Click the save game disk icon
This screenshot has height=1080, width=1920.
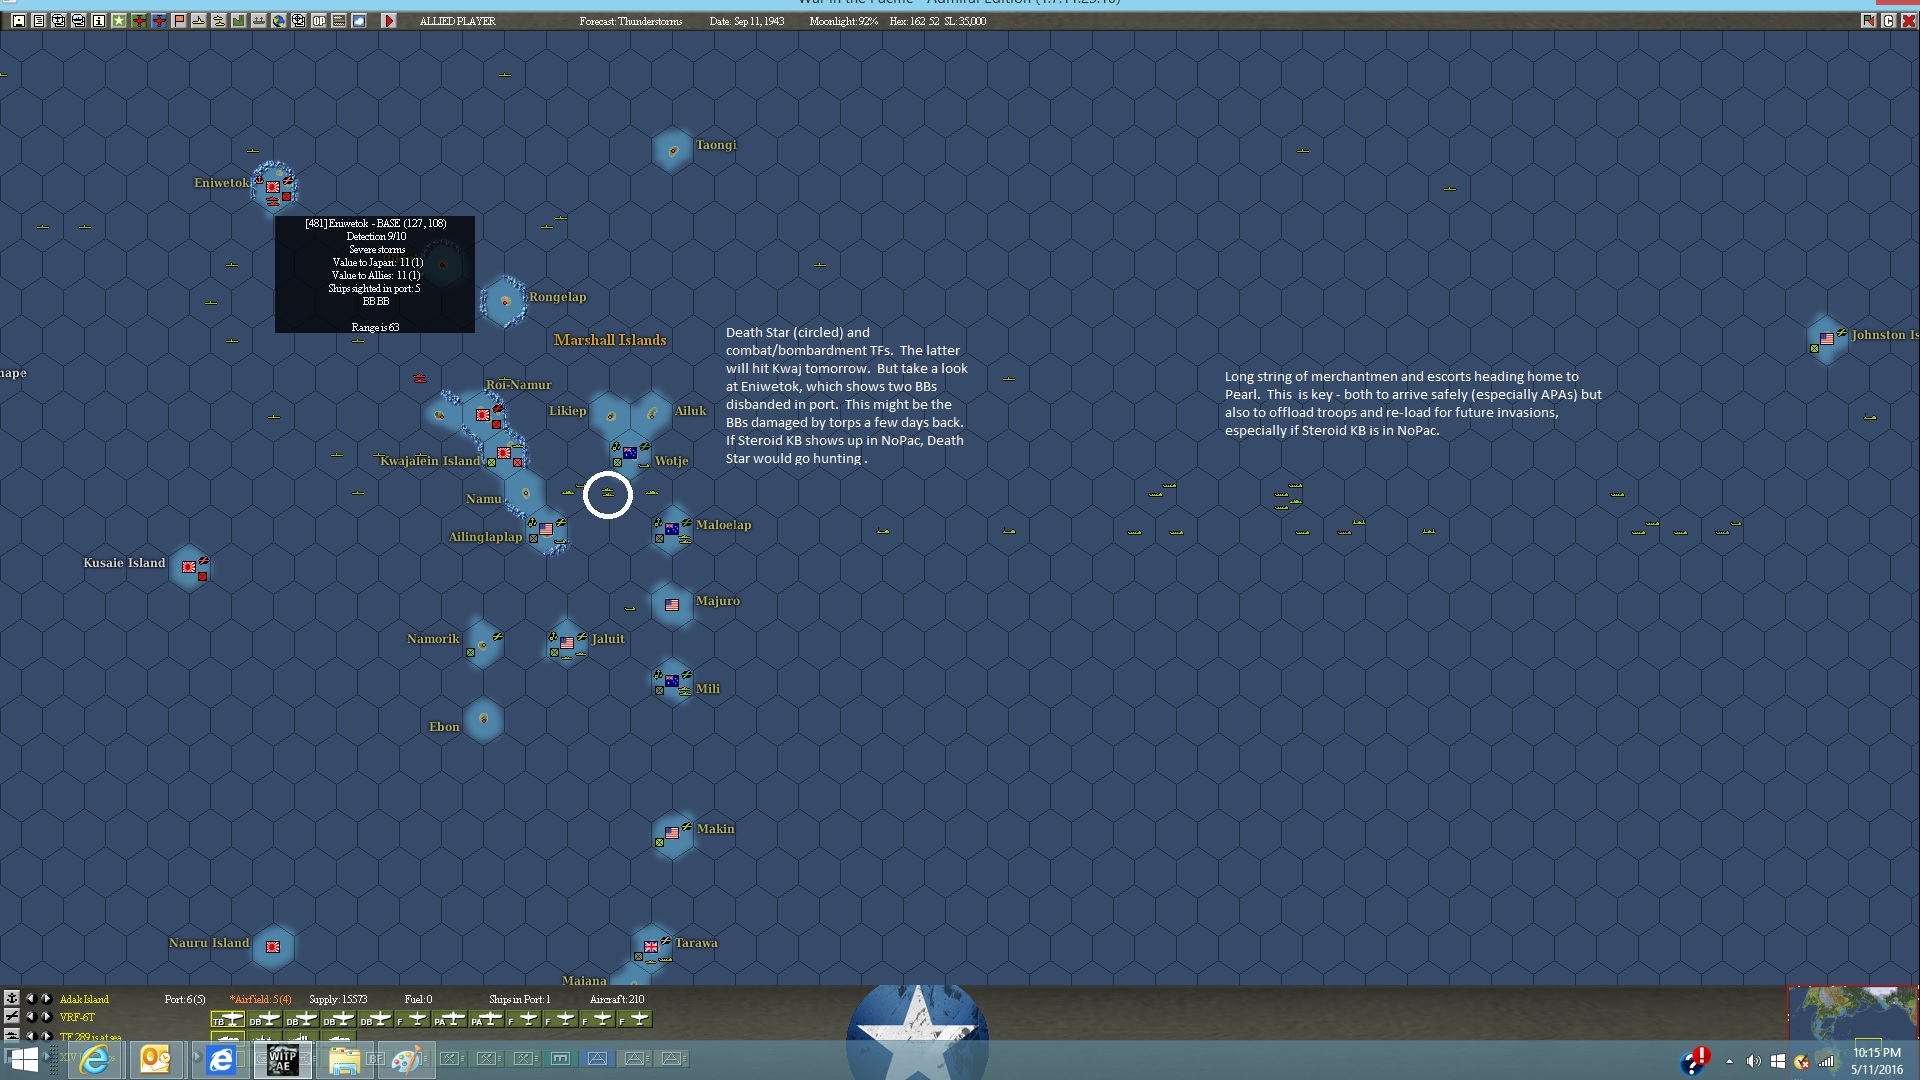[19, 21]
